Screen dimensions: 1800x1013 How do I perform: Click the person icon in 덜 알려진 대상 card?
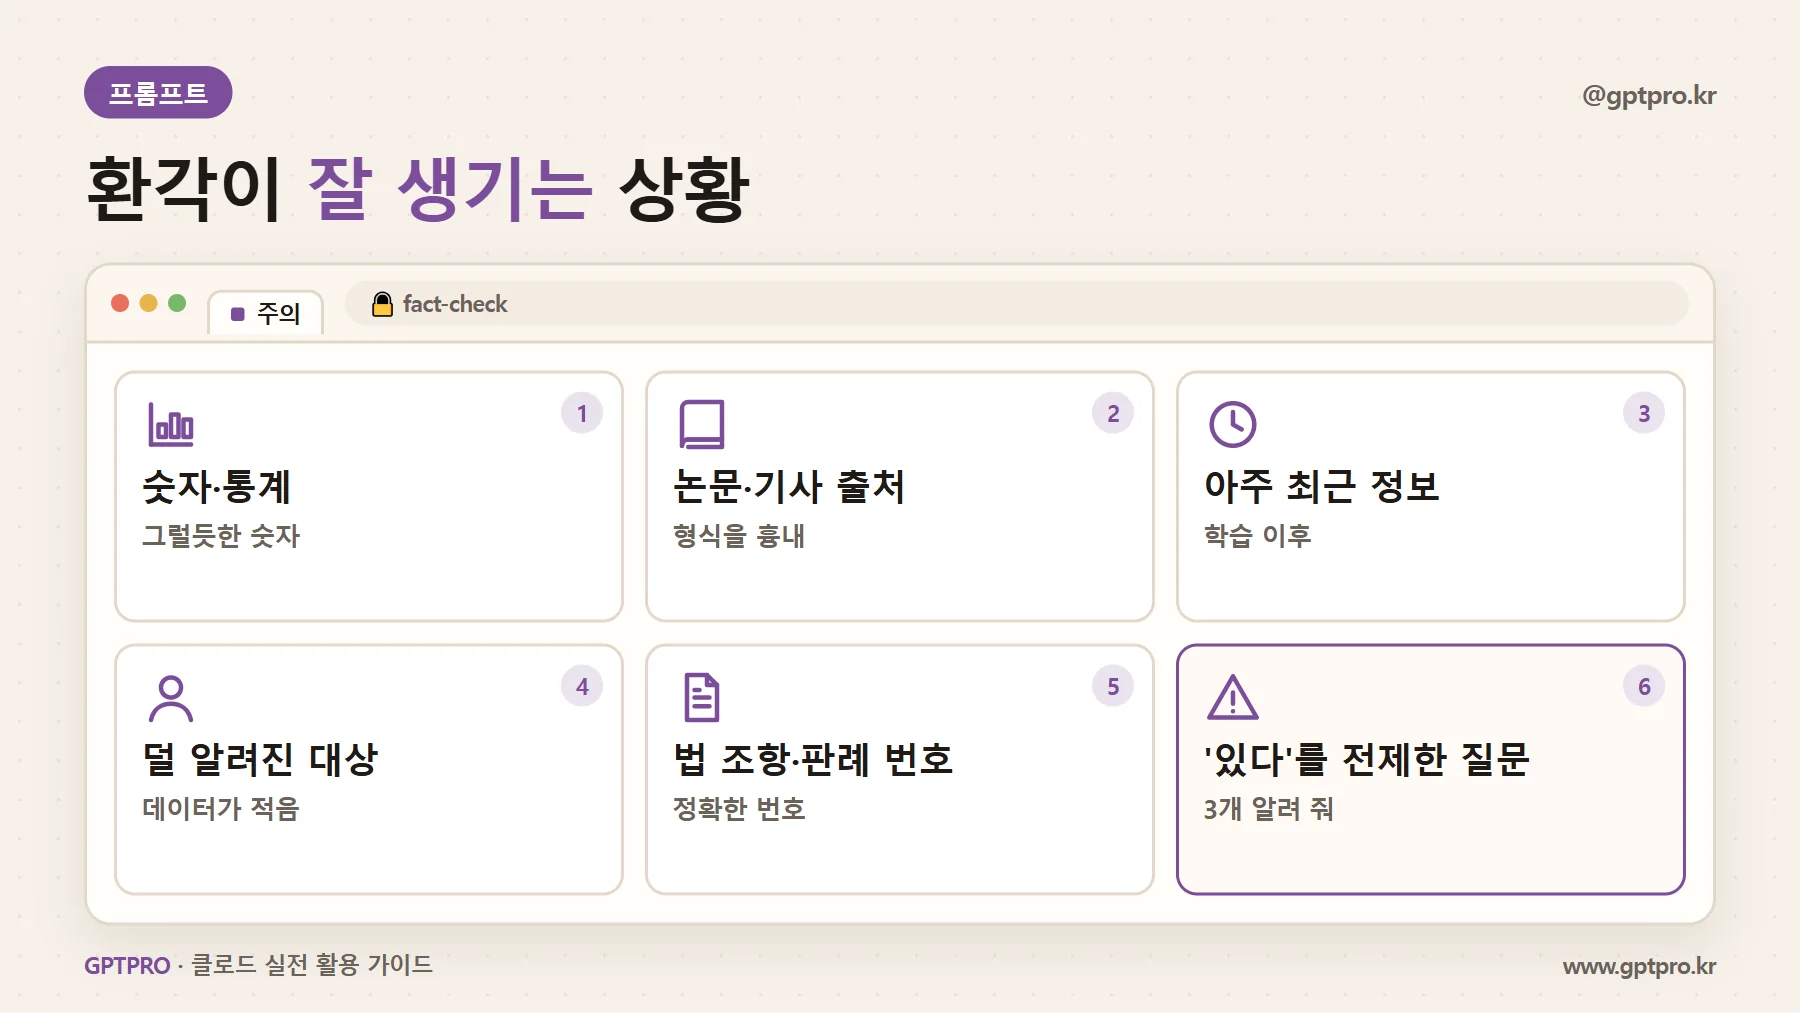coord(171,698)
